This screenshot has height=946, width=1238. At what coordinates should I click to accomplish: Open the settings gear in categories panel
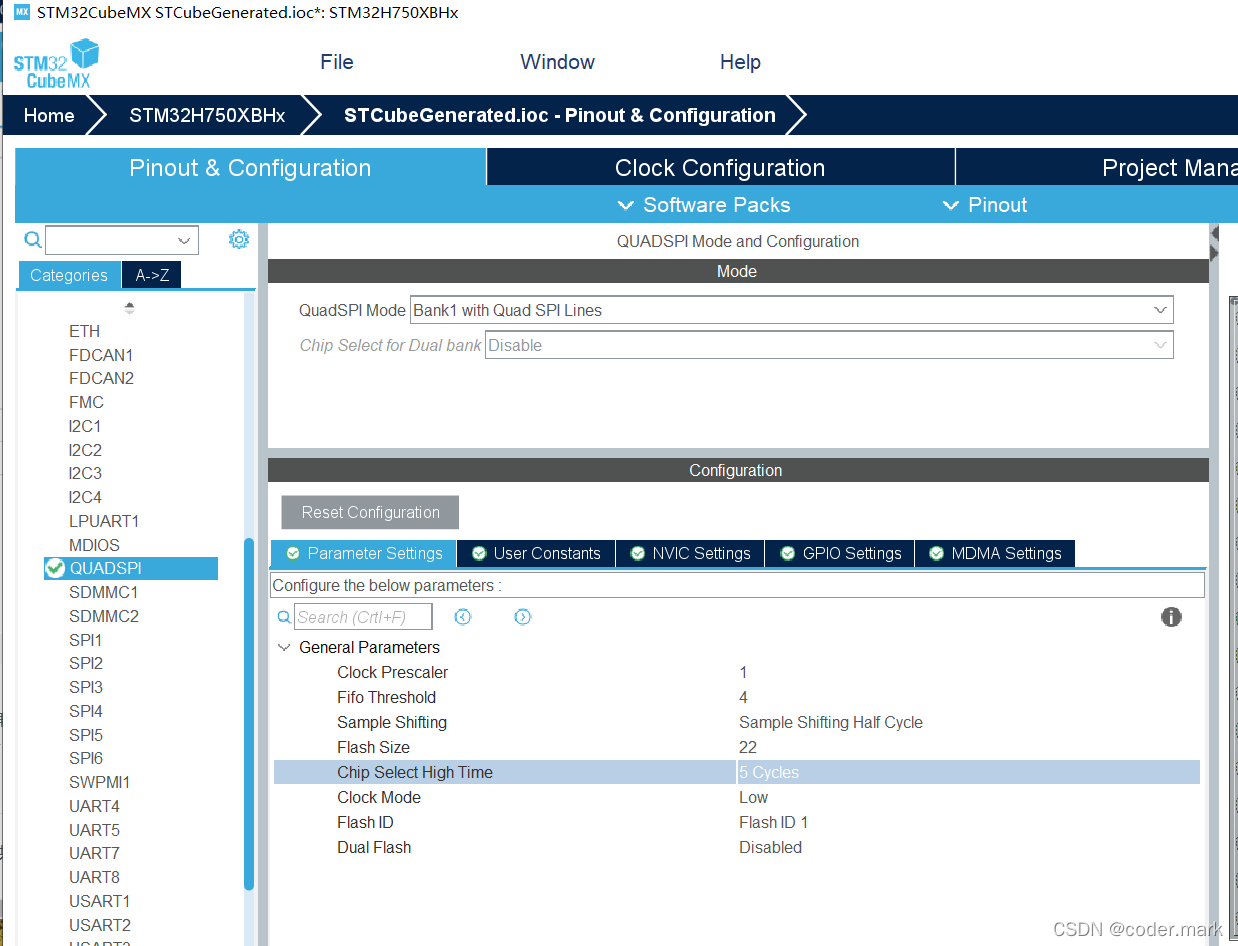tap(238, 239)
